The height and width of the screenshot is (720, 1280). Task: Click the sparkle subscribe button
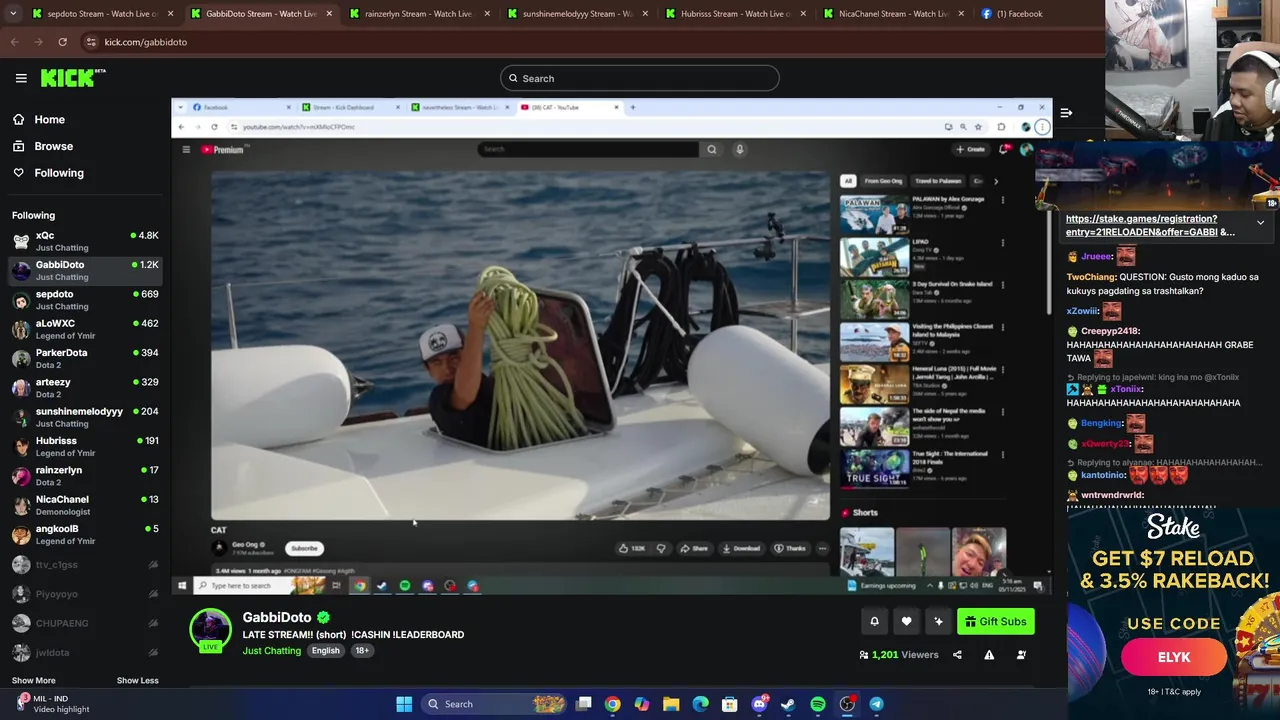point(938,622)
